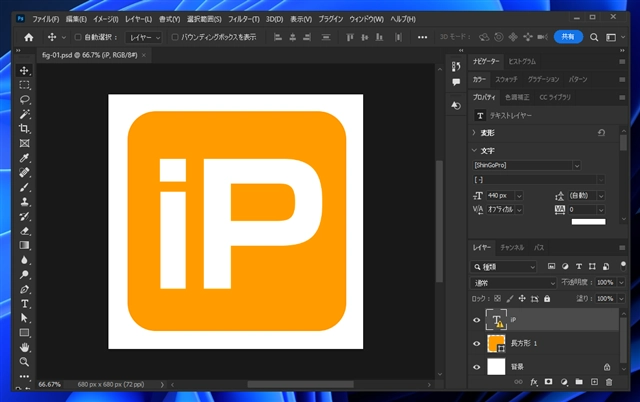Activate the Zoom tool magnifier

25,361
